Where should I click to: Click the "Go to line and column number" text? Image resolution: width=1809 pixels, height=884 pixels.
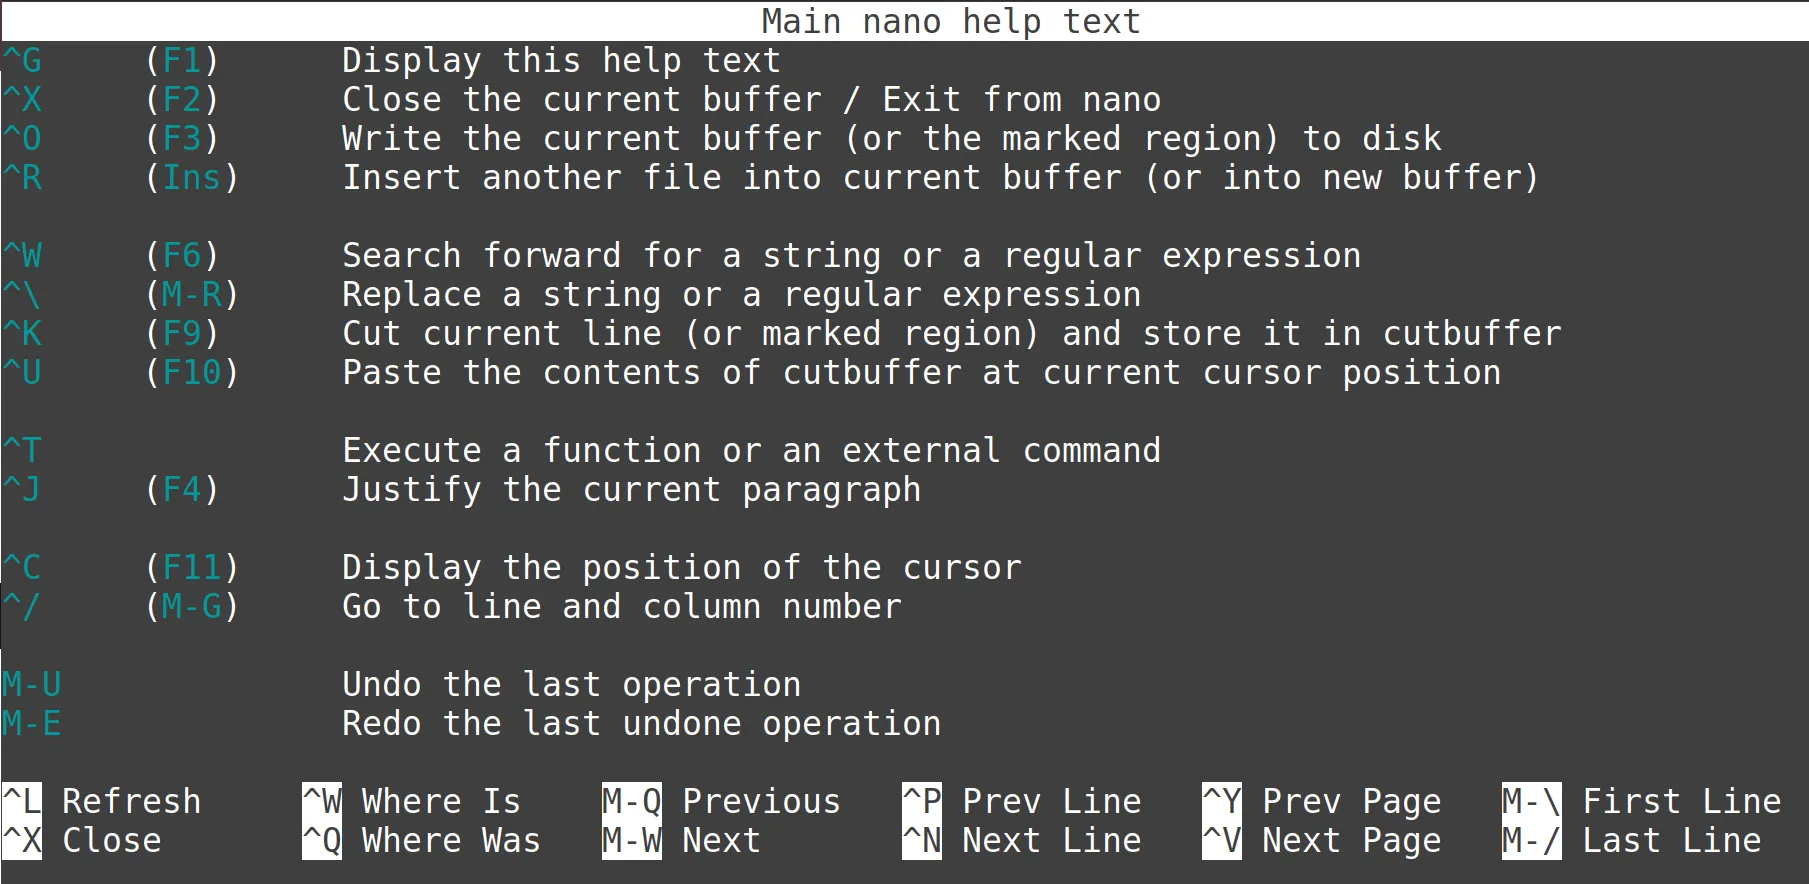click(621, 607)
